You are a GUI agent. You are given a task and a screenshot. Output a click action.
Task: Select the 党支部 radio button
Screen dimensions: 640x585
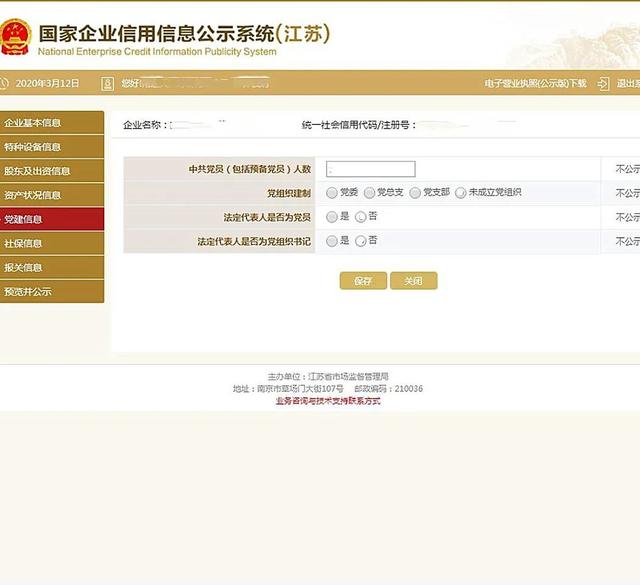415,193
